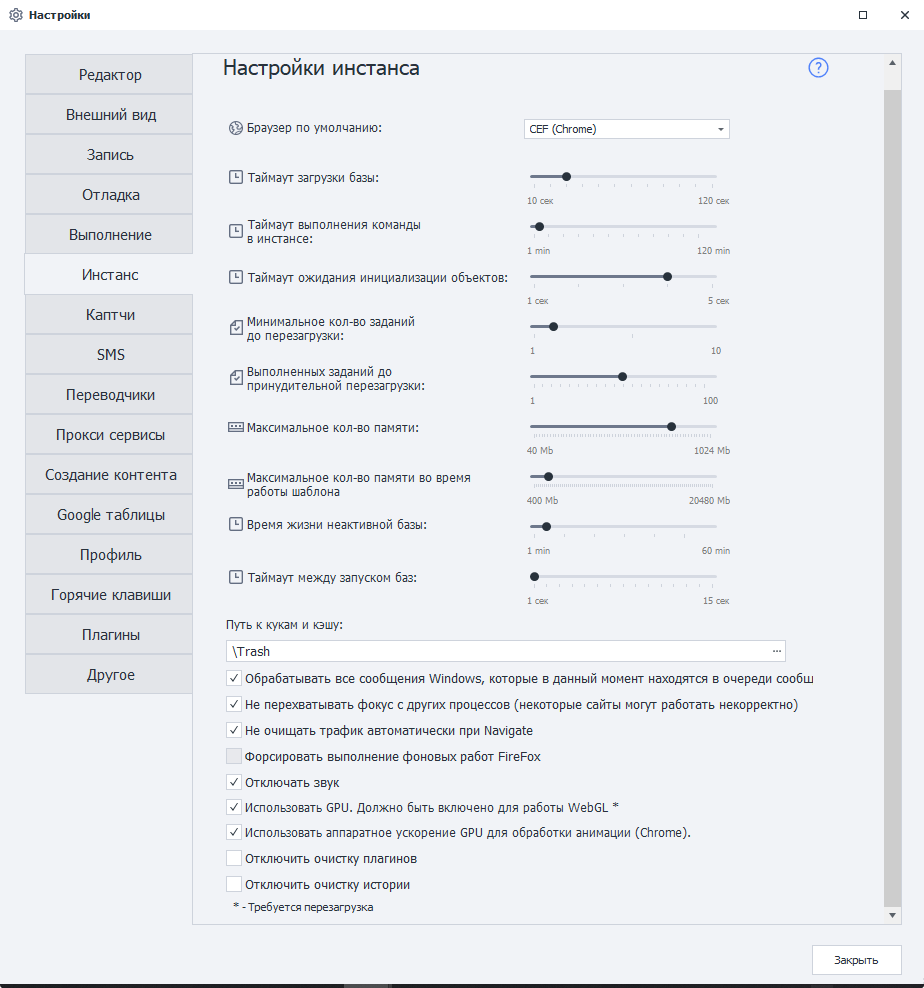Open the default browser dropdown 'CEF (Chrome)'
924x988 pixels.
click(626, 129)
